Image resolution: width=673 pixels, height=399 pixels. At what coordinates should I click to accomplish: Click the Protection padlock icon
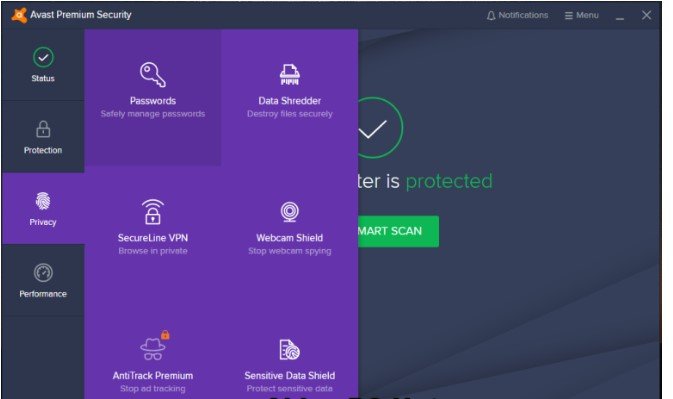43,129
